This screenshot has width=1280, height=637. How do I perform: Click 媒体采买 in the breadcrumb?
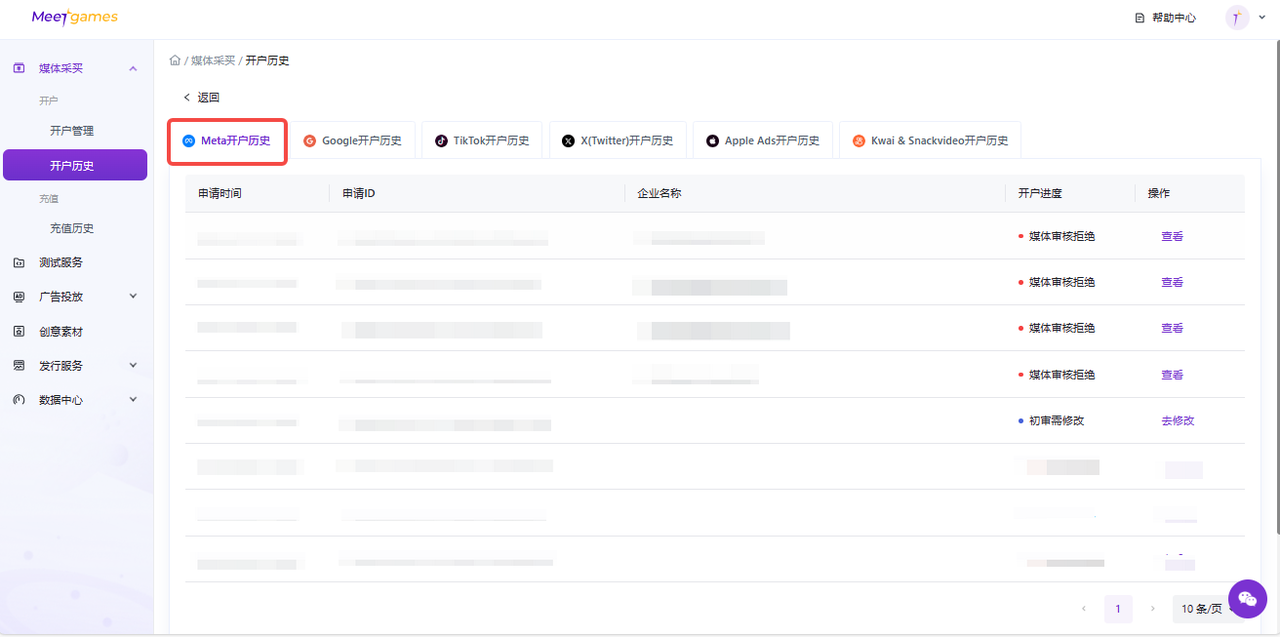213,61
